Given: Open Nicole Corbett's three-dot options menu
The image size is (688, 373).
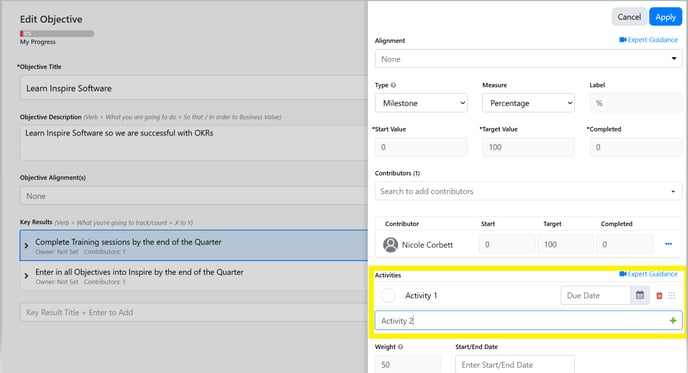Looking at the screenshot, I should tap(668, 244).
